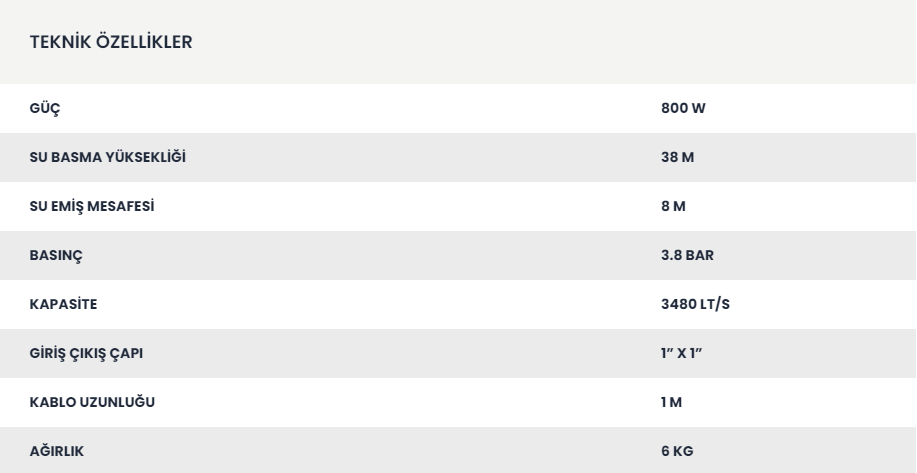The image size is (917, 473).
Task: Select the AĞIRLIK label
Action: pyautogui.click(x=57, y=451)
